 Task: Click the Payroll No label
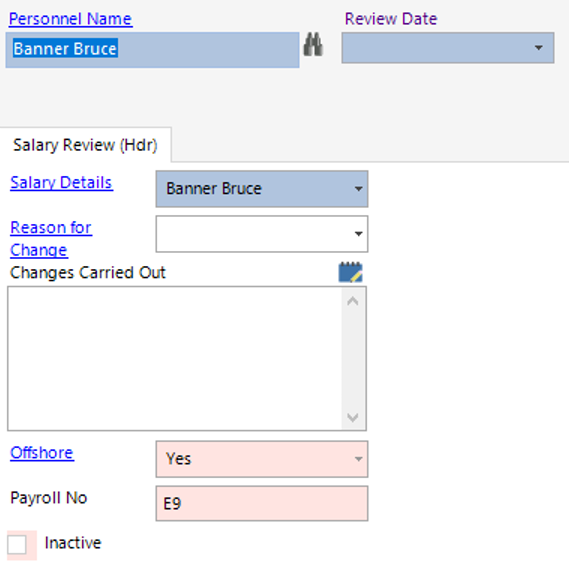click(x=49, y=498)
